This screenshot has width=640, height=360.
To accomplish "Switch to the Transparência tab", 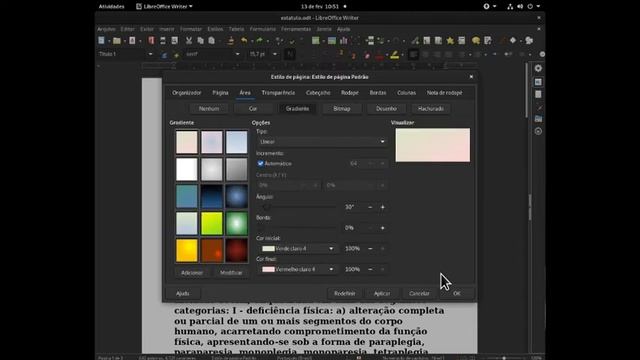I will [278, 93].
